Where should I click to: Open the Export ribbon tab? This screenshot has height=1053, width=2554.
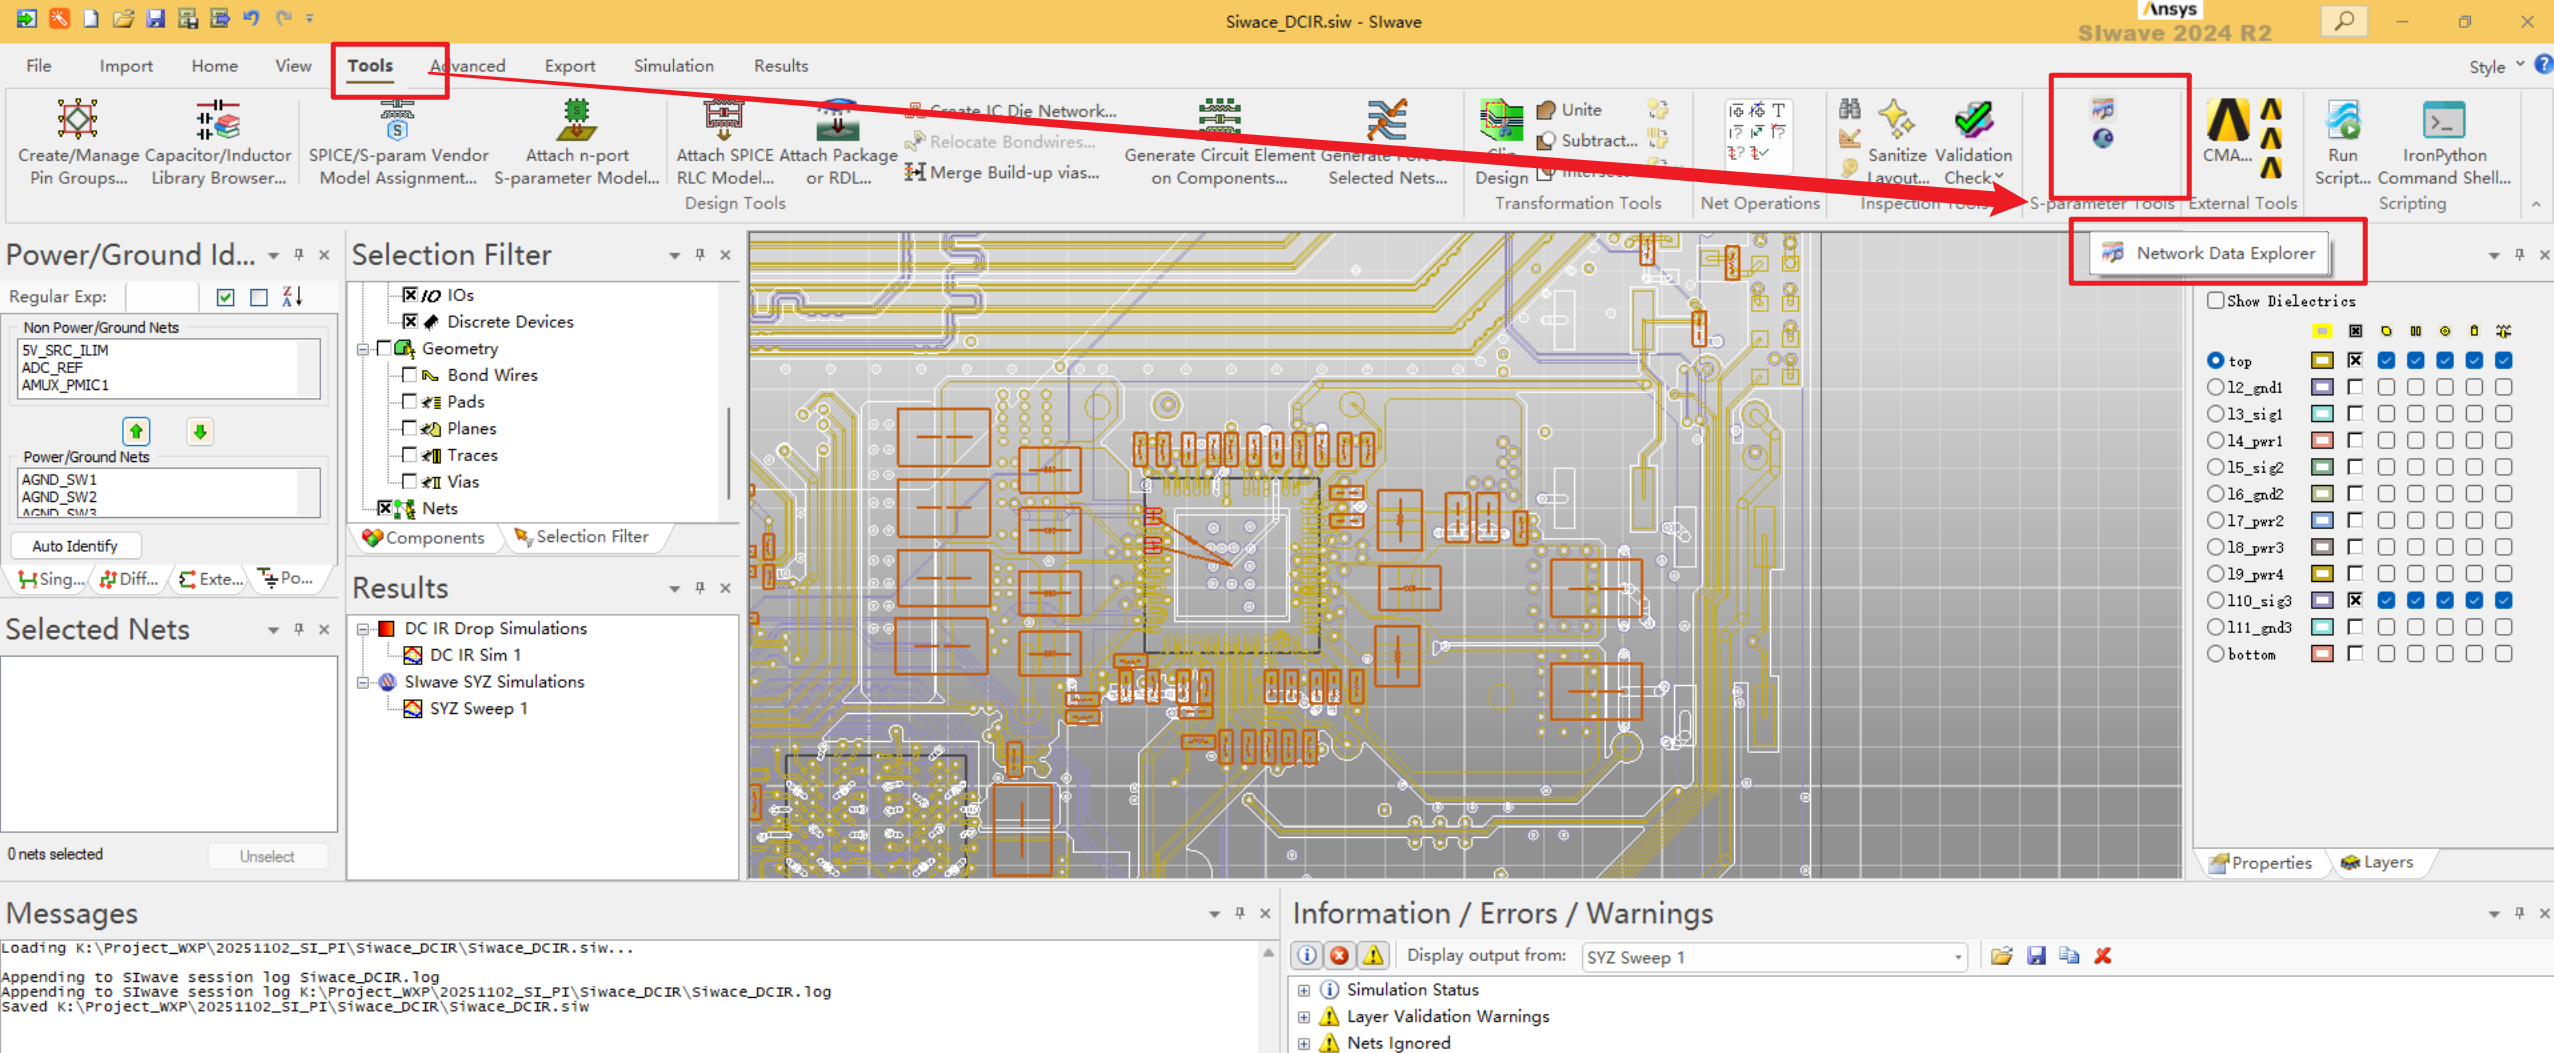tap(570, 66)
